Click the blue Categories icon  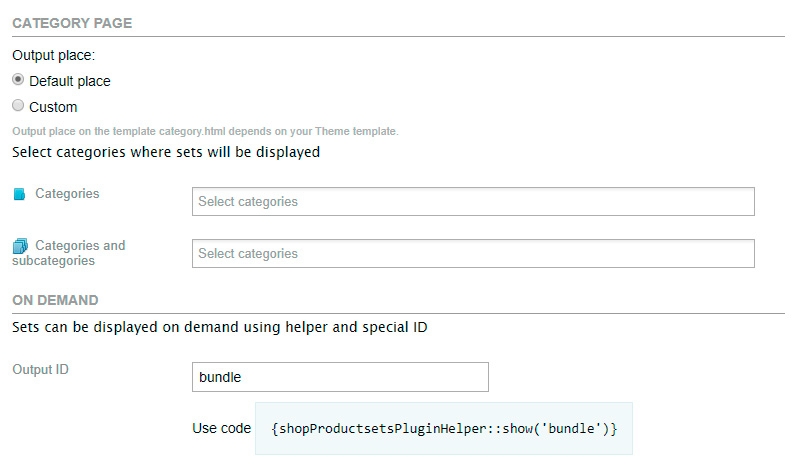[x=19, y=195]
